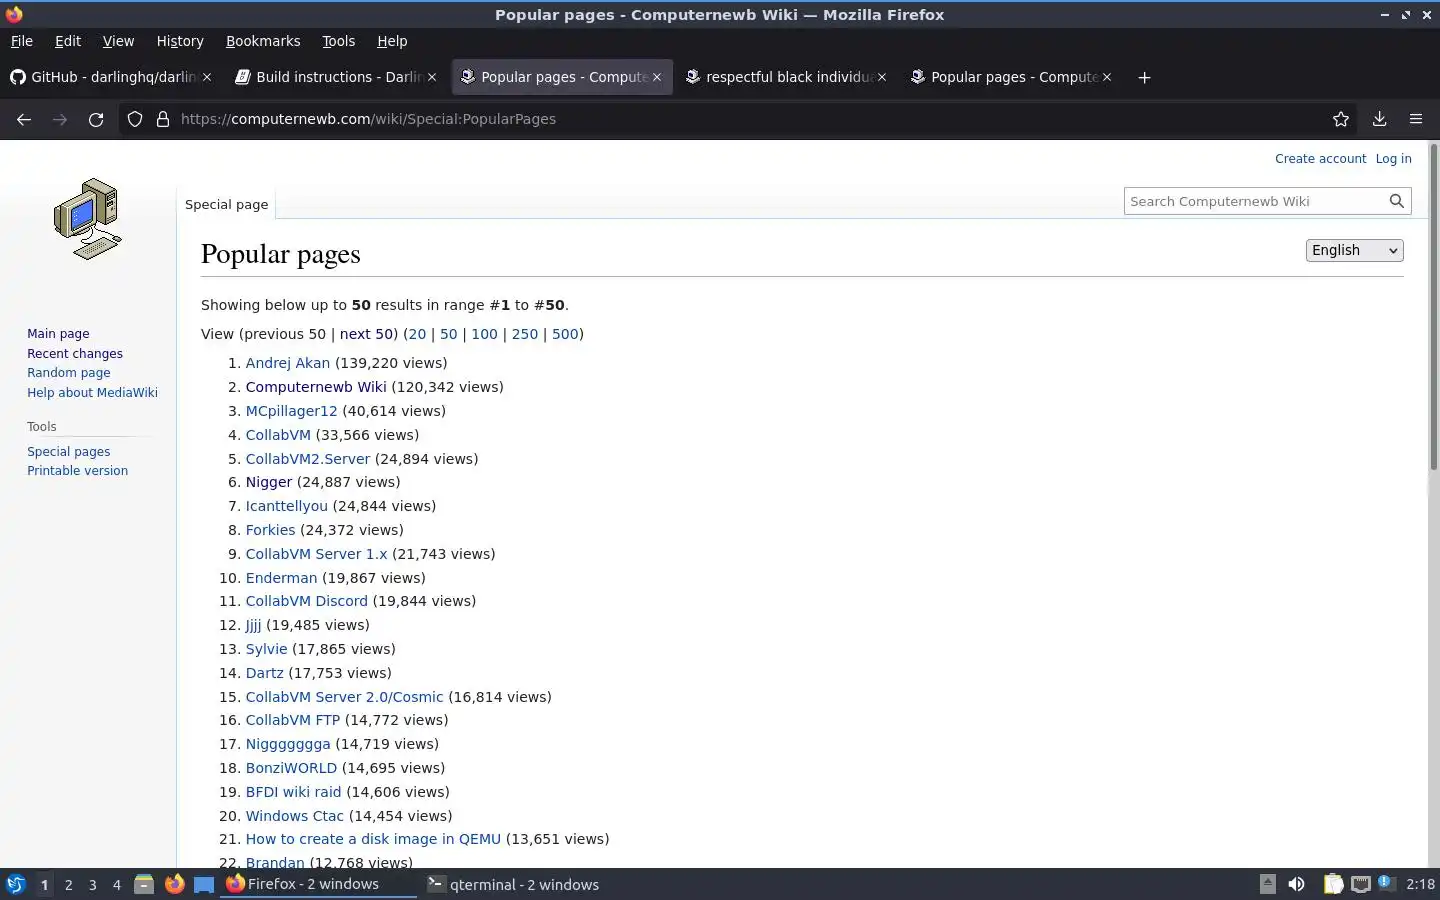Open the Firefox hamburger application menu
The height and width of the screenshot is (900, 1440).
pyautogui.click(x=1416, y=119)
